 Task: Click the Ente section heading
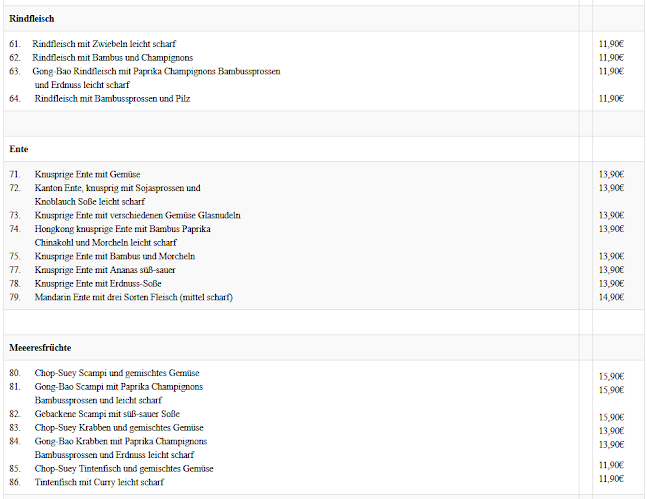coord(19,149)
